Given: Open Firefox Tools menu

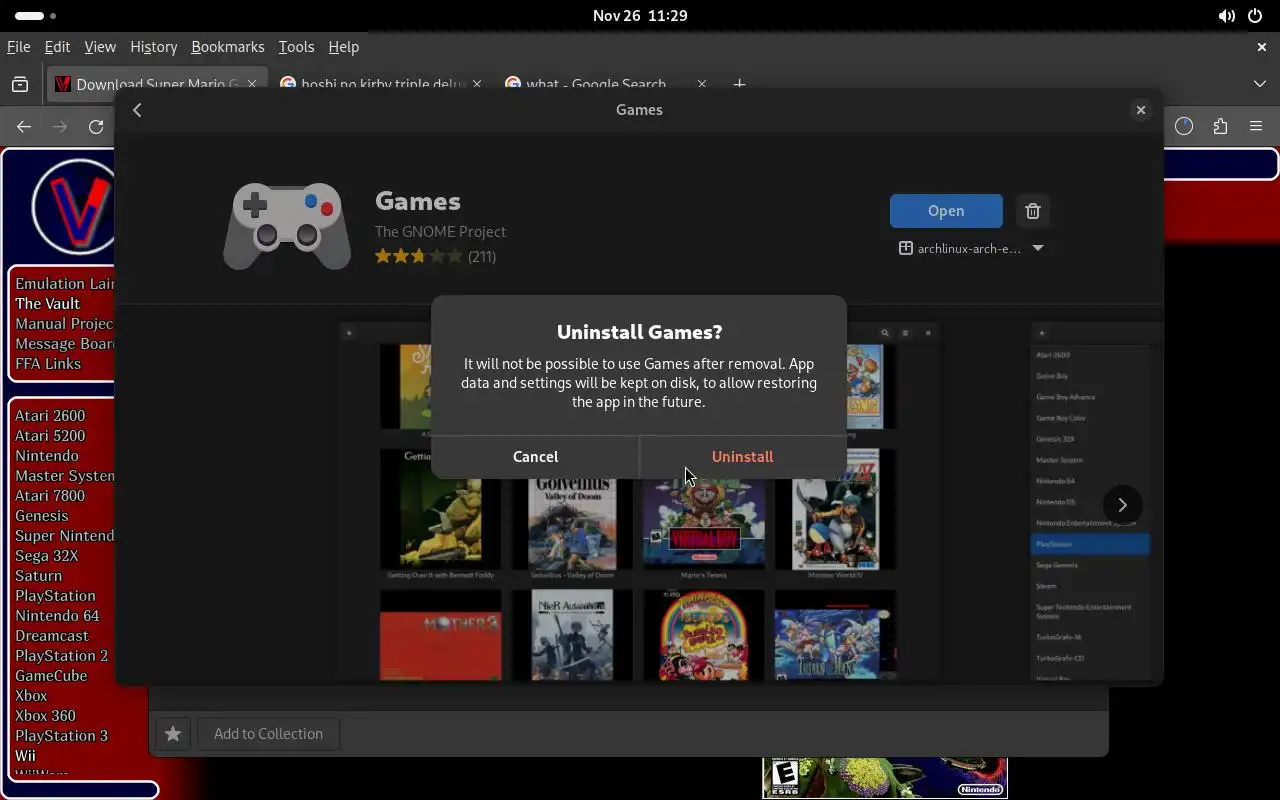Looking at the screenshot, I should tap(296, 47).
